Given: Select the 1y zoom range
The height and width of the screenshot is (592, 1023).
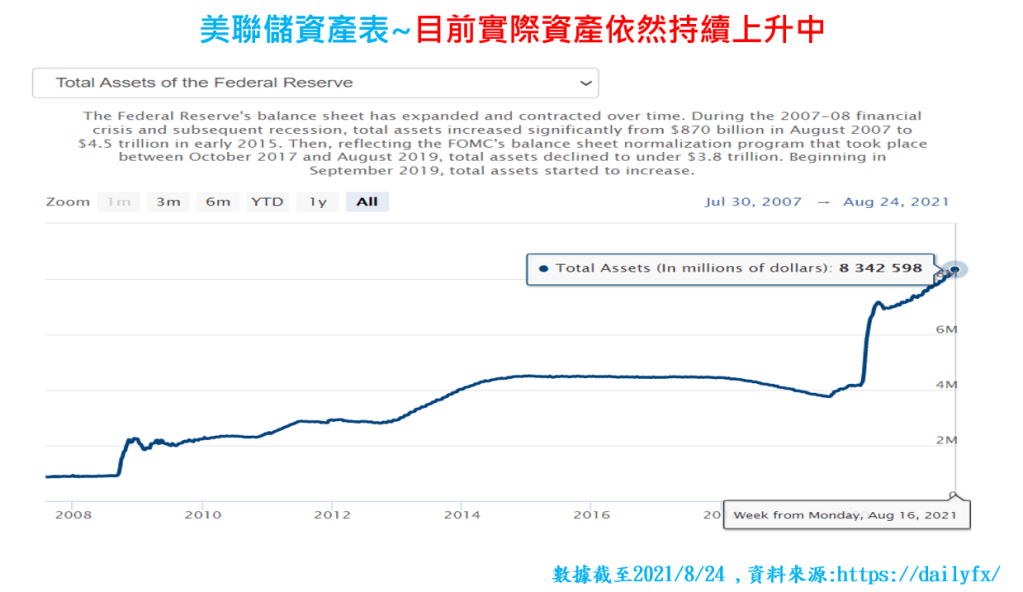Looking at the screenshot, I should tap(317, 202).
